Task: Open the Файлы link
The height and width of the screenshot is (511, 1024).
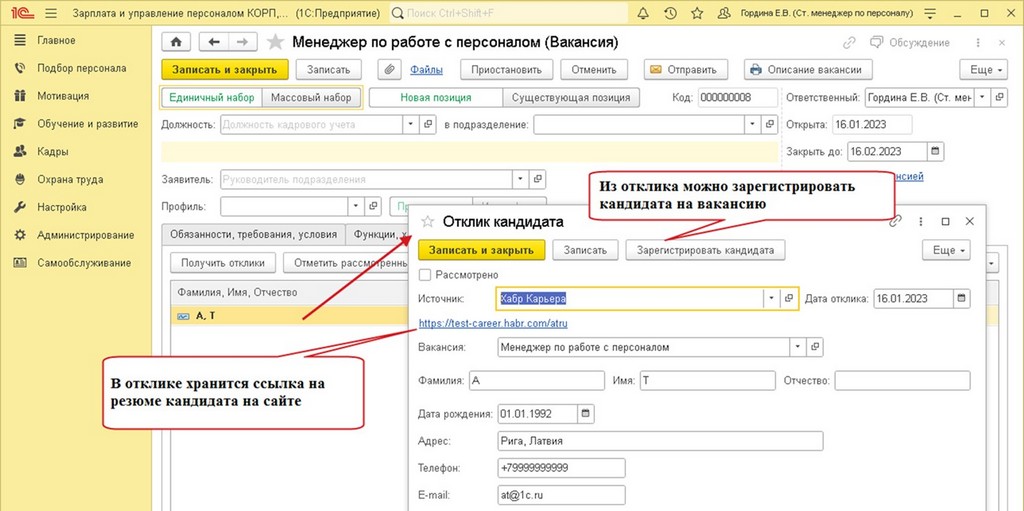Action: point(426,70)
